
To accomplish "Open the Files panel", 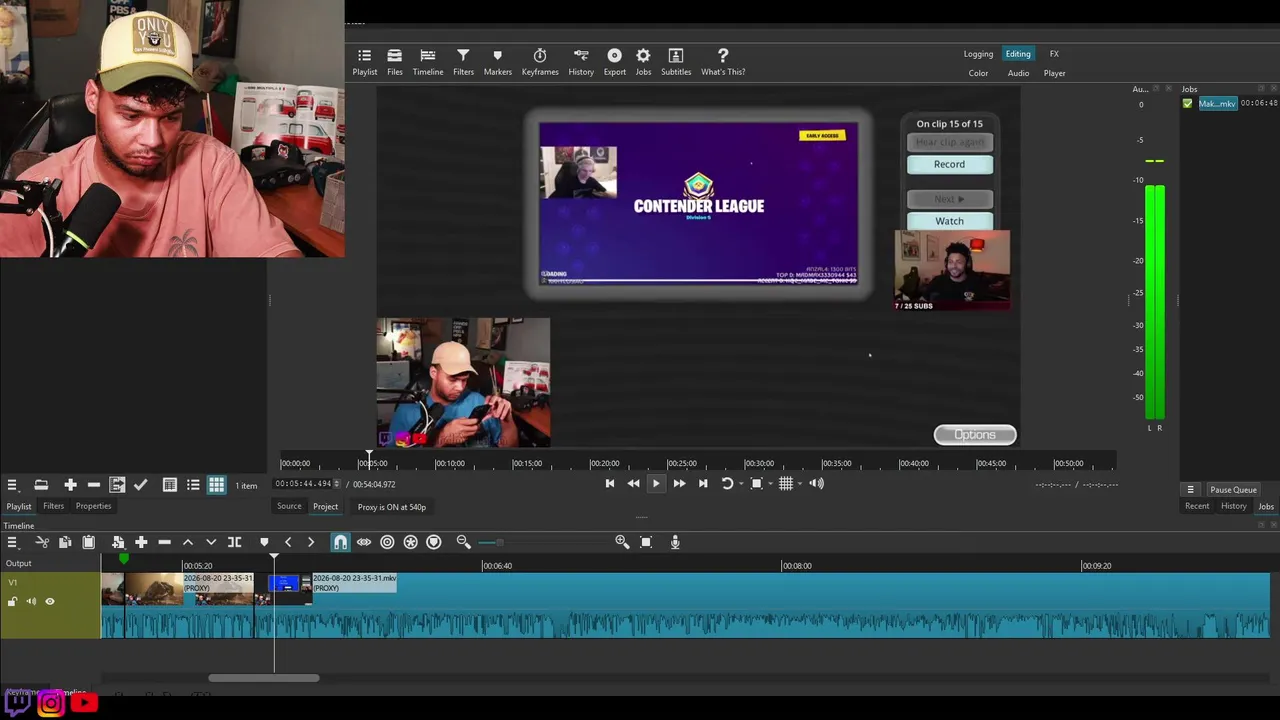I will click(395, 62).
